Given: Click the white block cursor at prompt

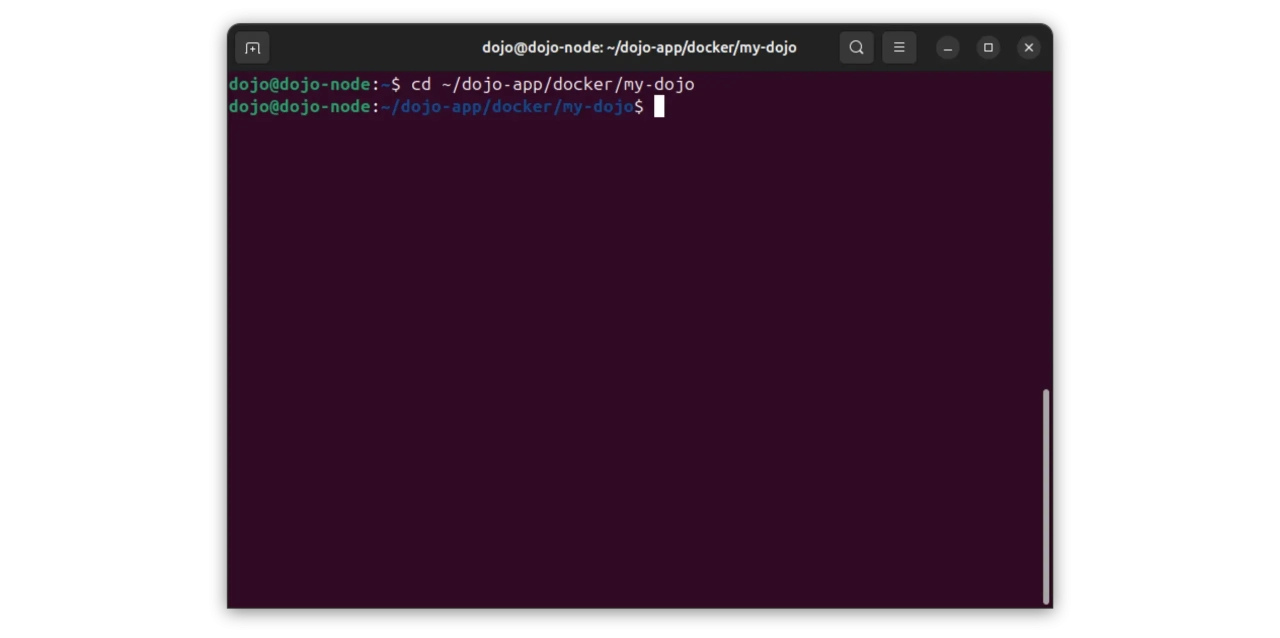Looking at the screenshot, I should [x=659, y=107].
